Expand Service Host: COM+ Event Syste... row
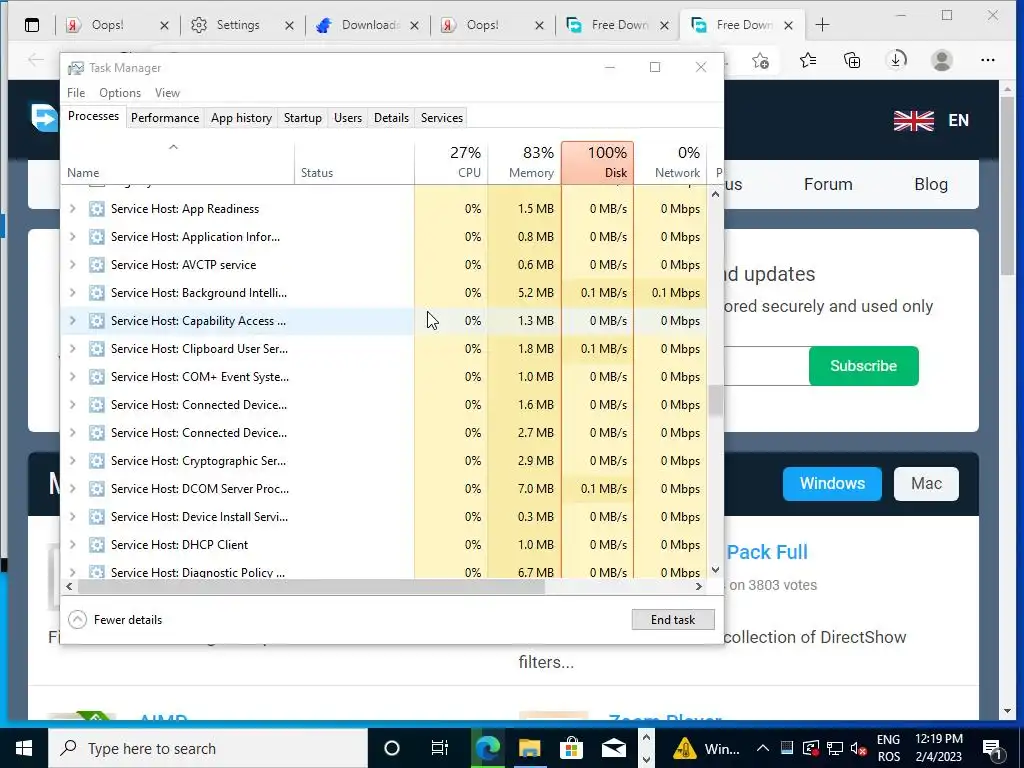Viewport: 1024px width, 768px height. tap(72, 377)
